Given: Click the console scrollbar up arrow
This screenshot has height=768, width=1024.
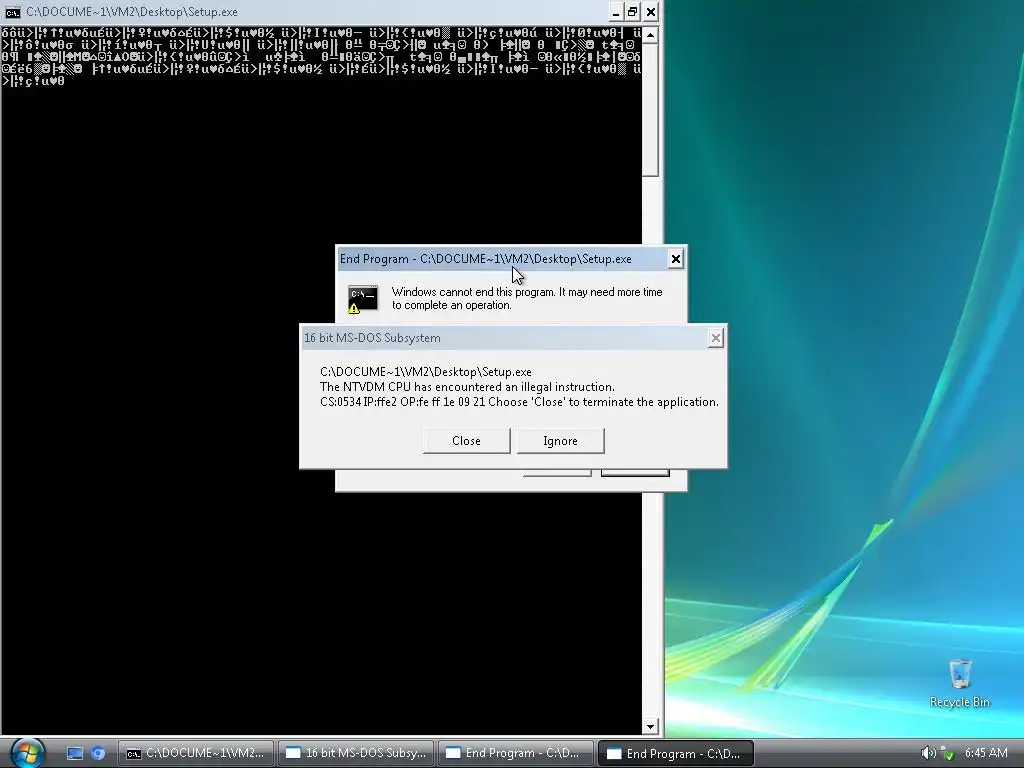Looking at the screenshot, I should [x=650, y=35].
